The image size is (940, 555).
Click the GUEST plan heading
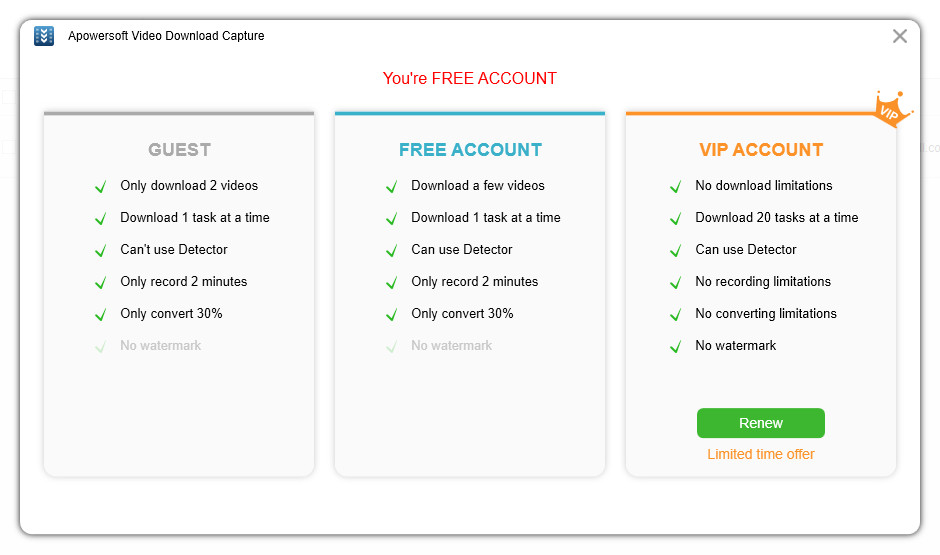pos(179,150)
